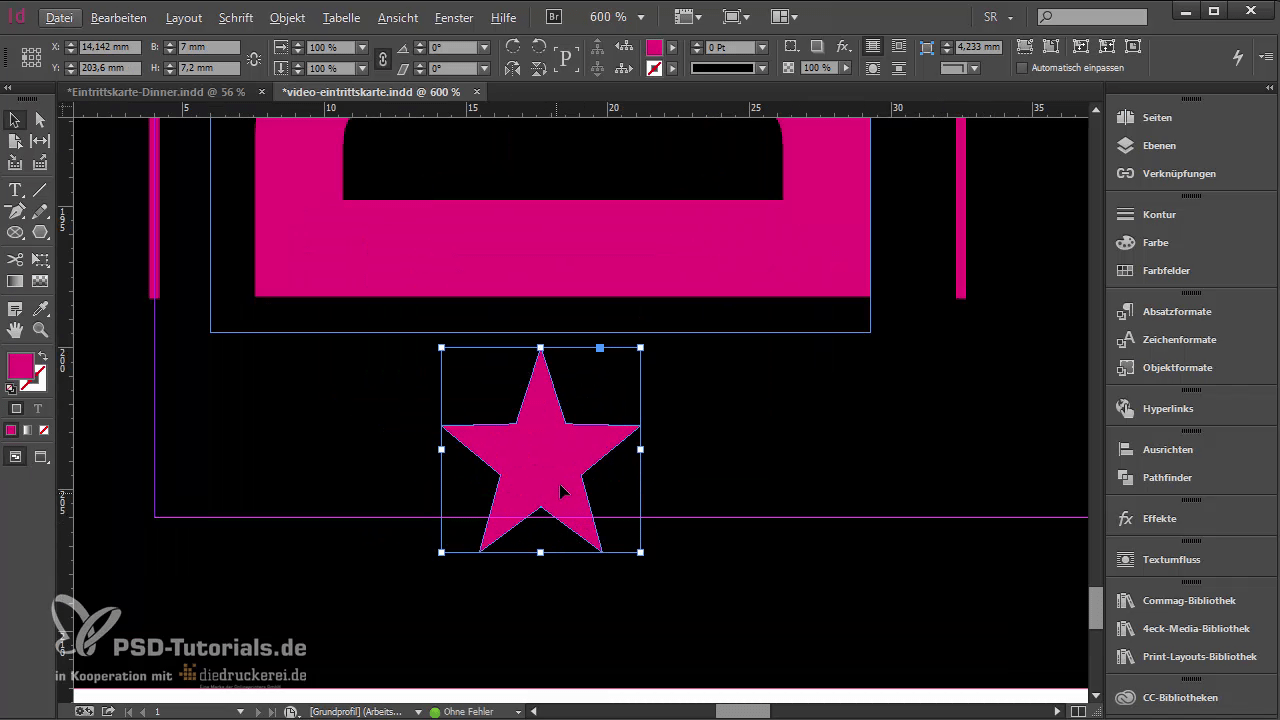This screenshot has height=720, width=1280.
Task: Click the X position input field
Action: 109,47
